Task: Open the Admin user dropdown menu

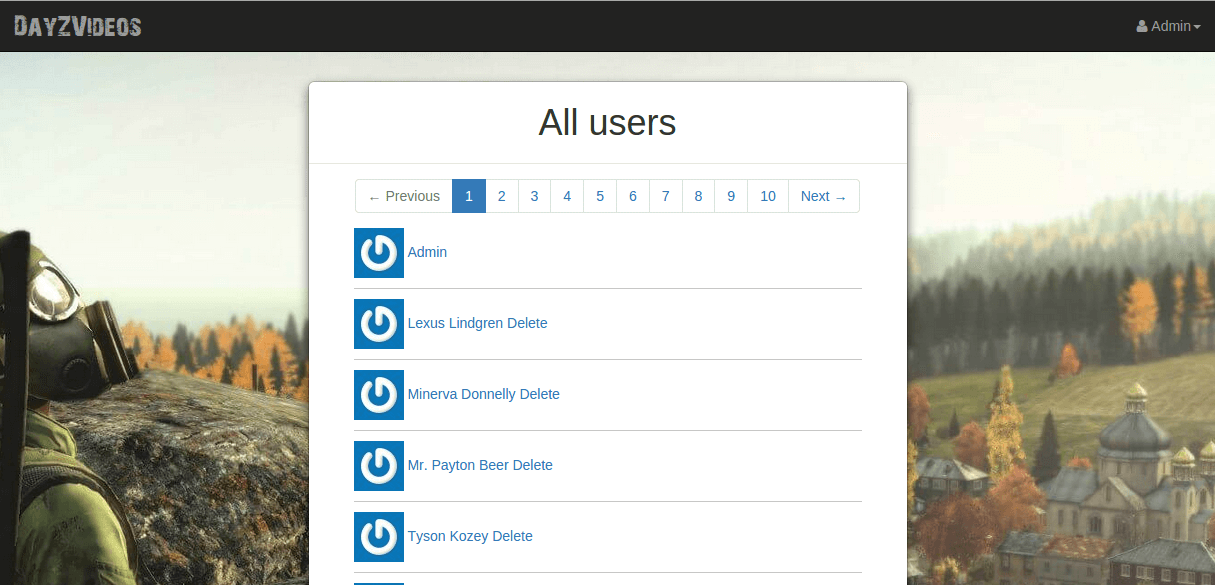Action: click(1169, 26)
